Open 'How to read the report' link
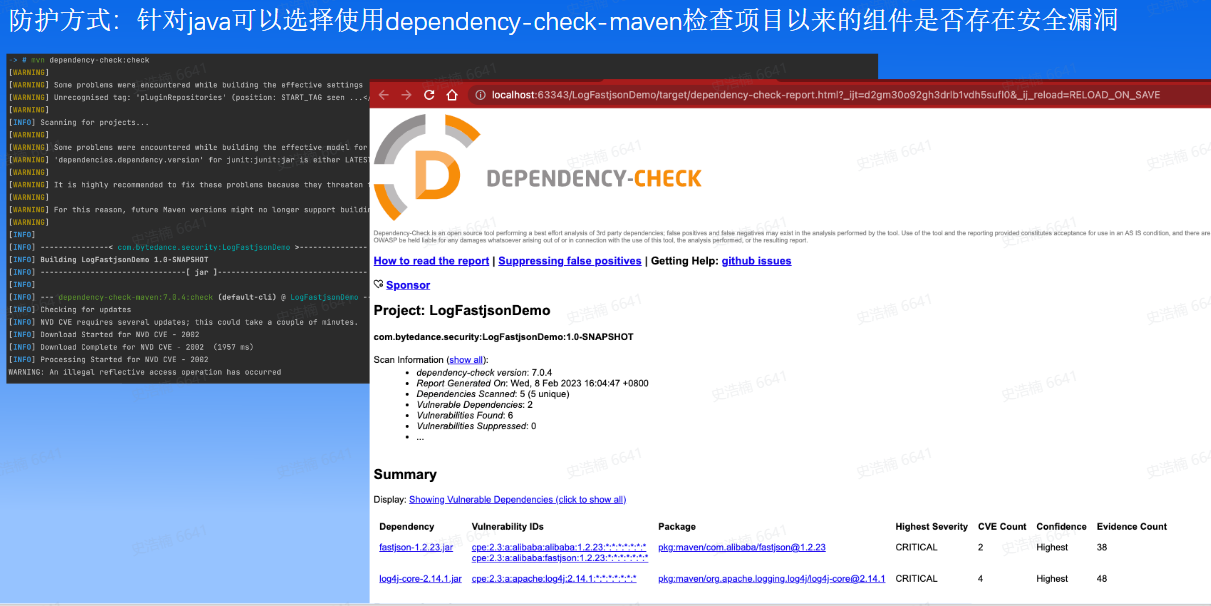The height and width of the screenshot is (606, 1211). [x=431, y=261]
